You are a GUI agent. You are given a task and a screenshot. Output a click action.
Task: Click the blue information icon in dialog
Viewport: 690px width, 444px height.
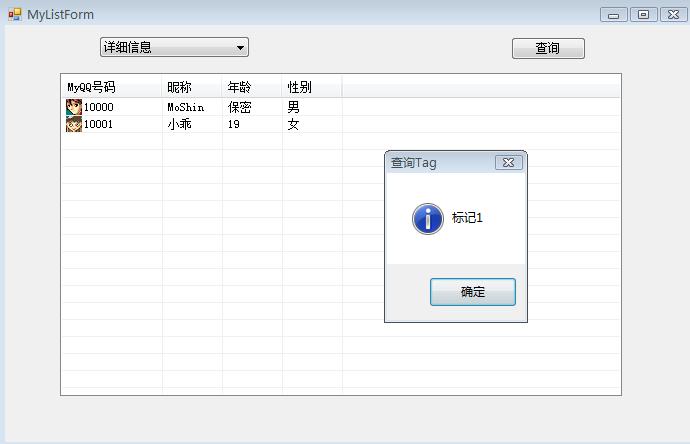point(428,219)
